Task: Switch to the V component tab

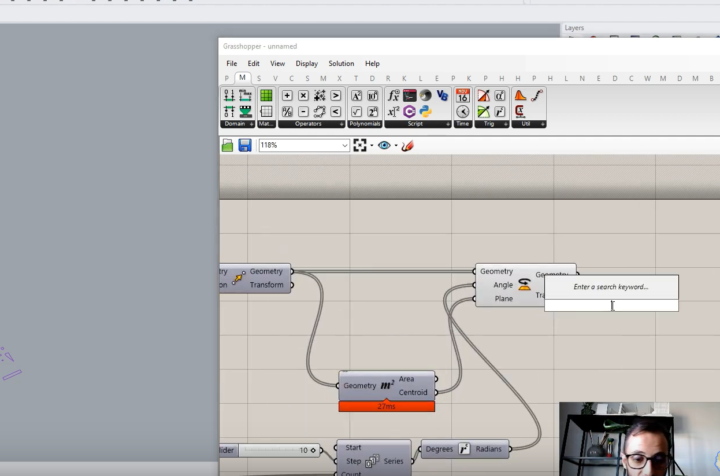Action: tap(275, 78)
